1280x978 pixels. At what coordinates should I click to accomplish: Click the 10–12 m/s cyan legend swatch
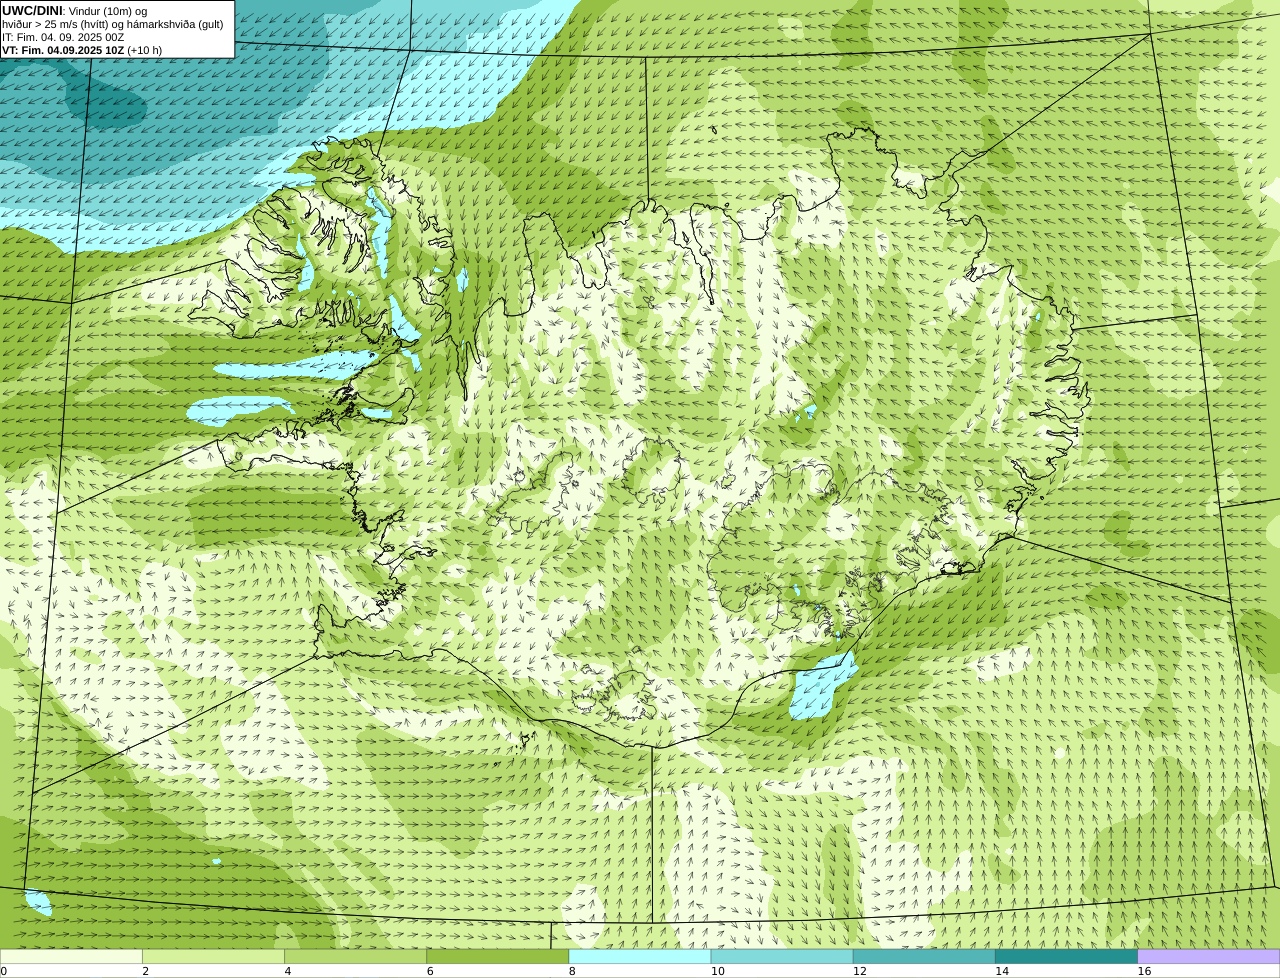[x=782, y=957]
